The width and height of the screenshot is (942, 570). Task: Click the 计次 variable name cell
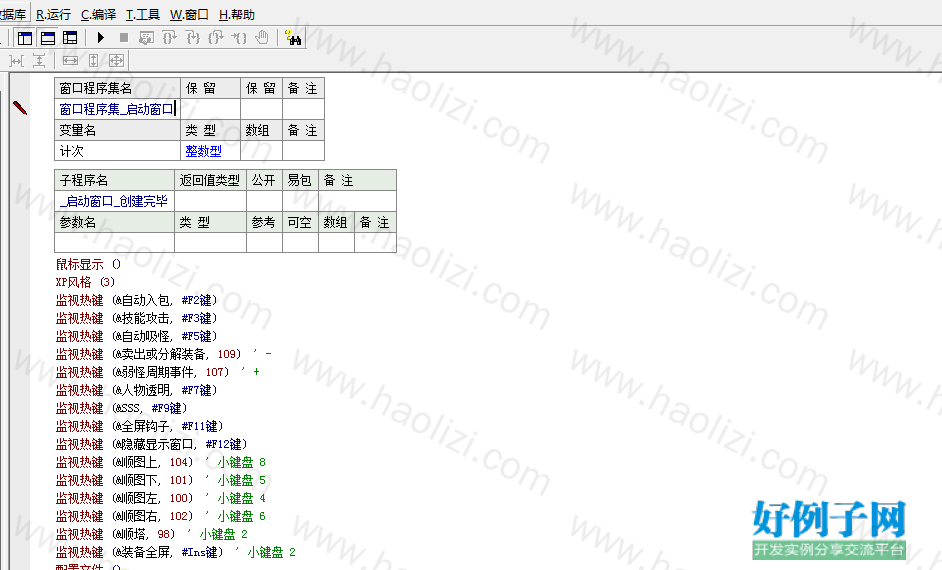117,151
